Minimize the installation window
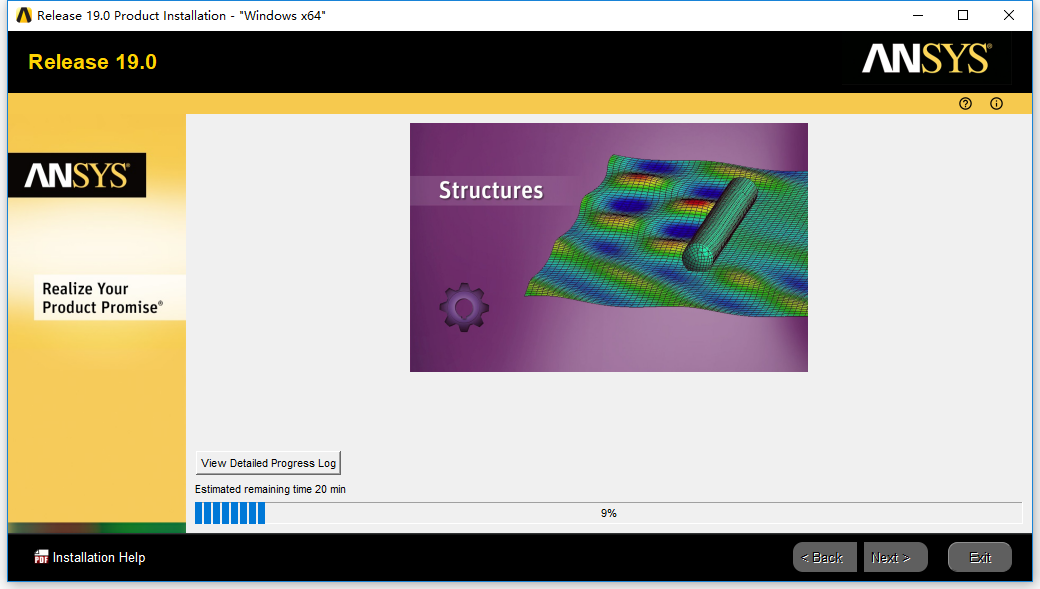Image resolution: width=1040 pixels, height=589 pixels. pos(918,15)
